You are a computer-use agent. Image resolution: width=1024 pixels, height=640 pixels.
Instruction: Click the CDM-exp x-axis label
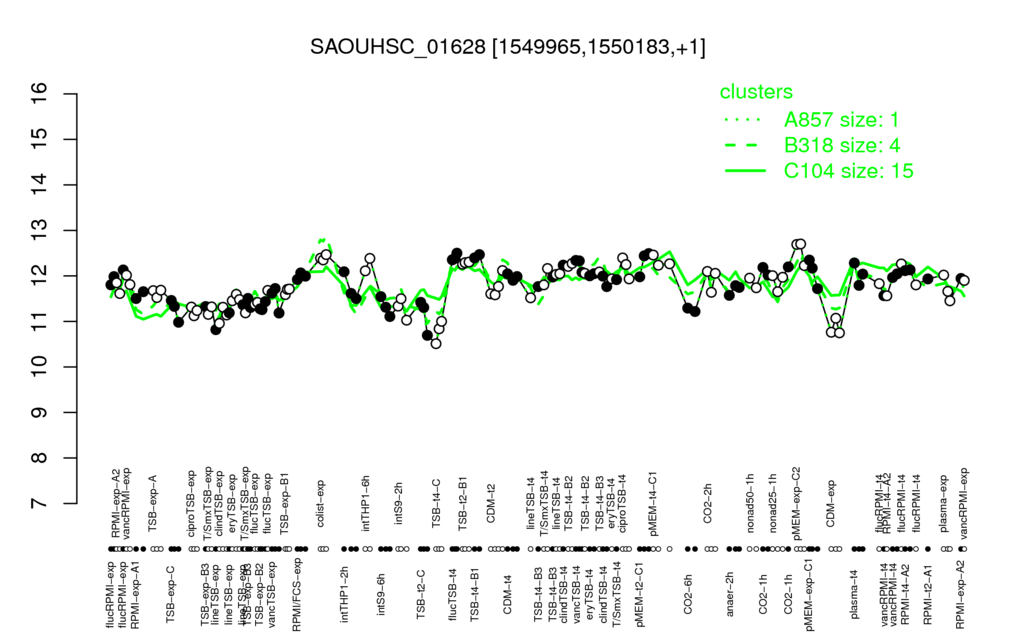(831, 504)
